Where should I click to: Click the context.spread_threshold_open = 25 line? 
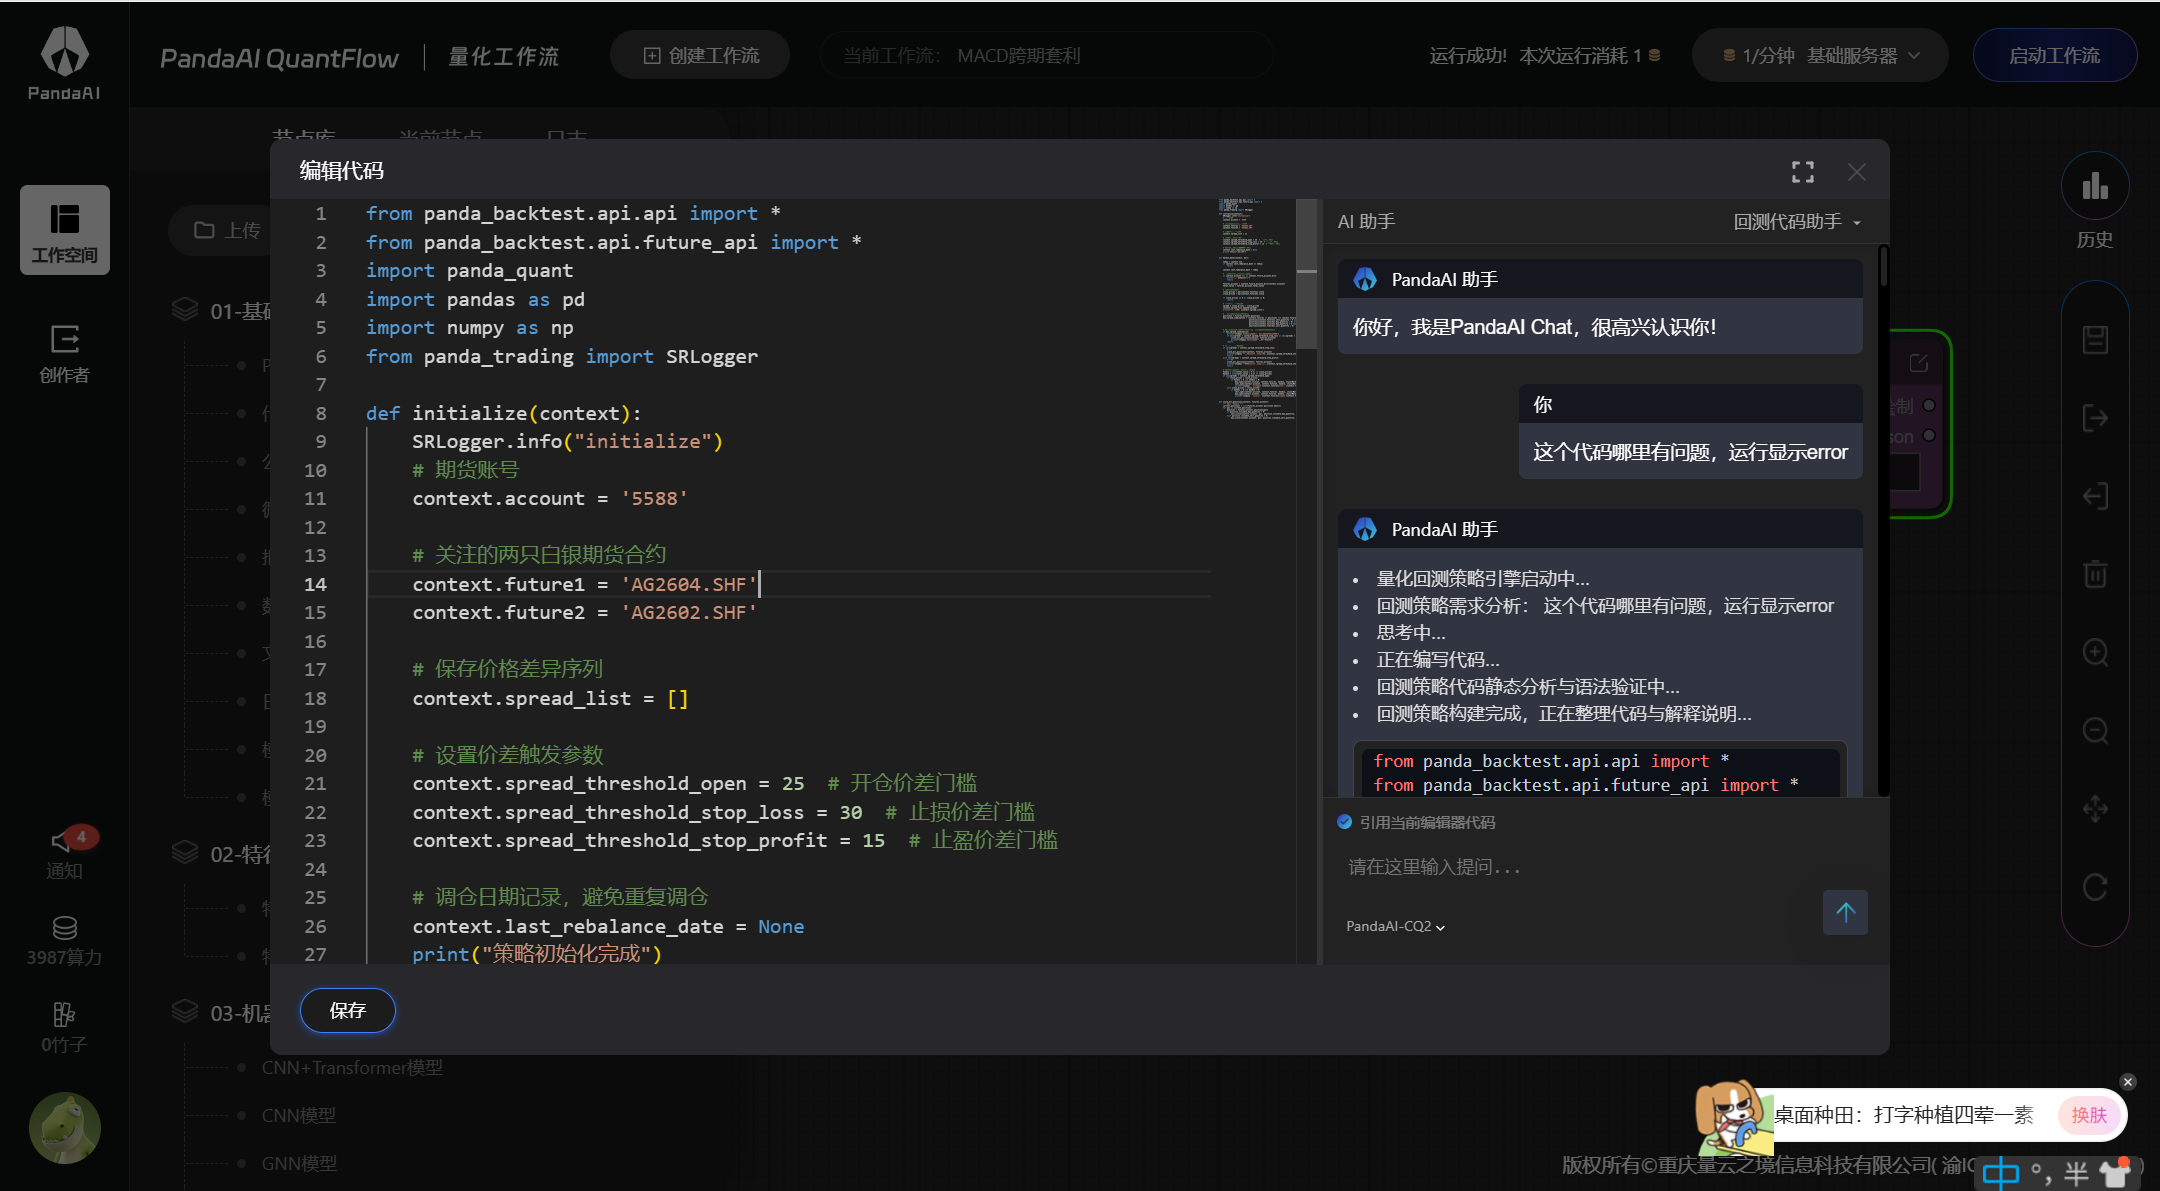click(x=694, y=784)
